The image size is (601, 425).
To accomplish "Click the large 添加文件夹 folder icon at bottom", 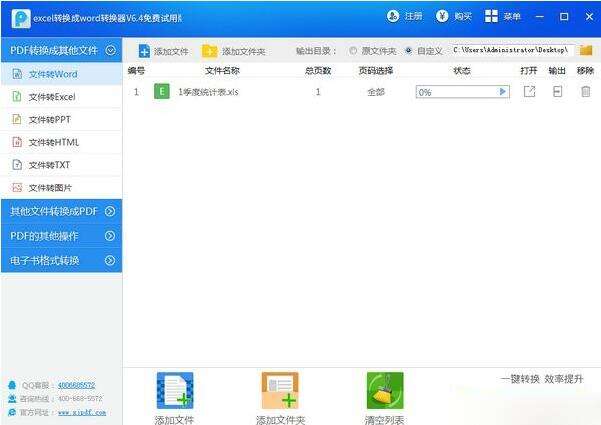I will (280, 391).
